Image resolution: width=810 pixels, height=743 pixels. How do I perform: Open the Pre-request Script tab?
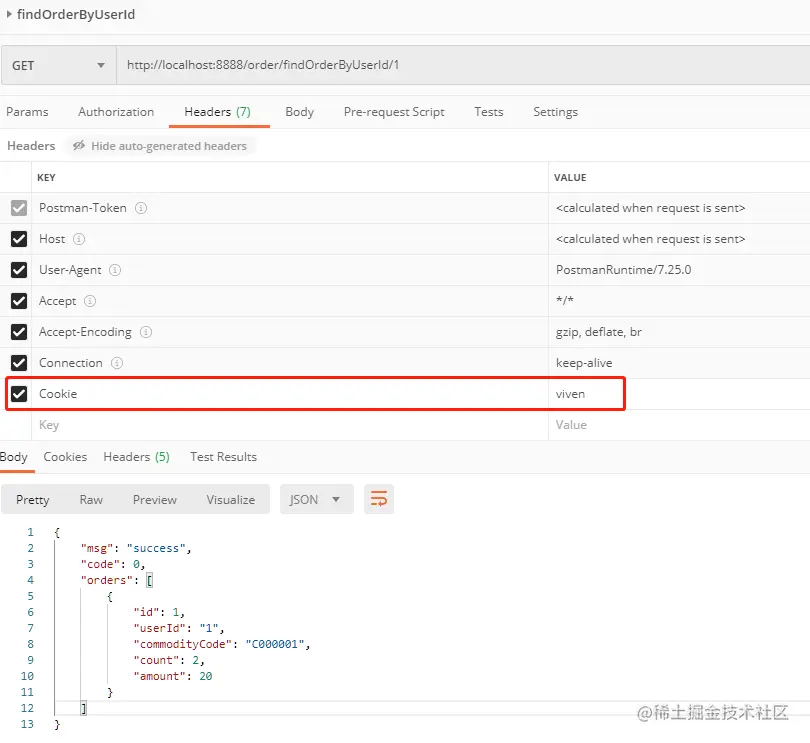pos(394,112)
